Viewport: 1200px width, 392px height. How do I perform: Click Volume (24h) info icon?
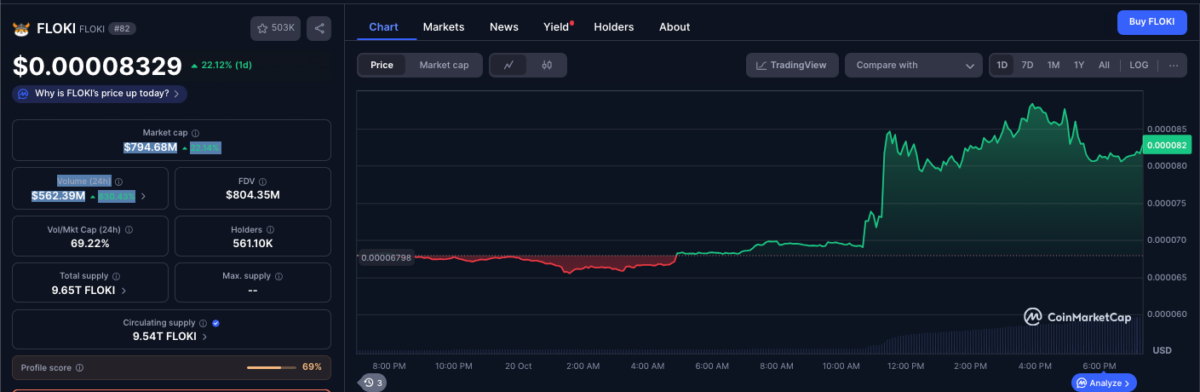tap(119, 182)
